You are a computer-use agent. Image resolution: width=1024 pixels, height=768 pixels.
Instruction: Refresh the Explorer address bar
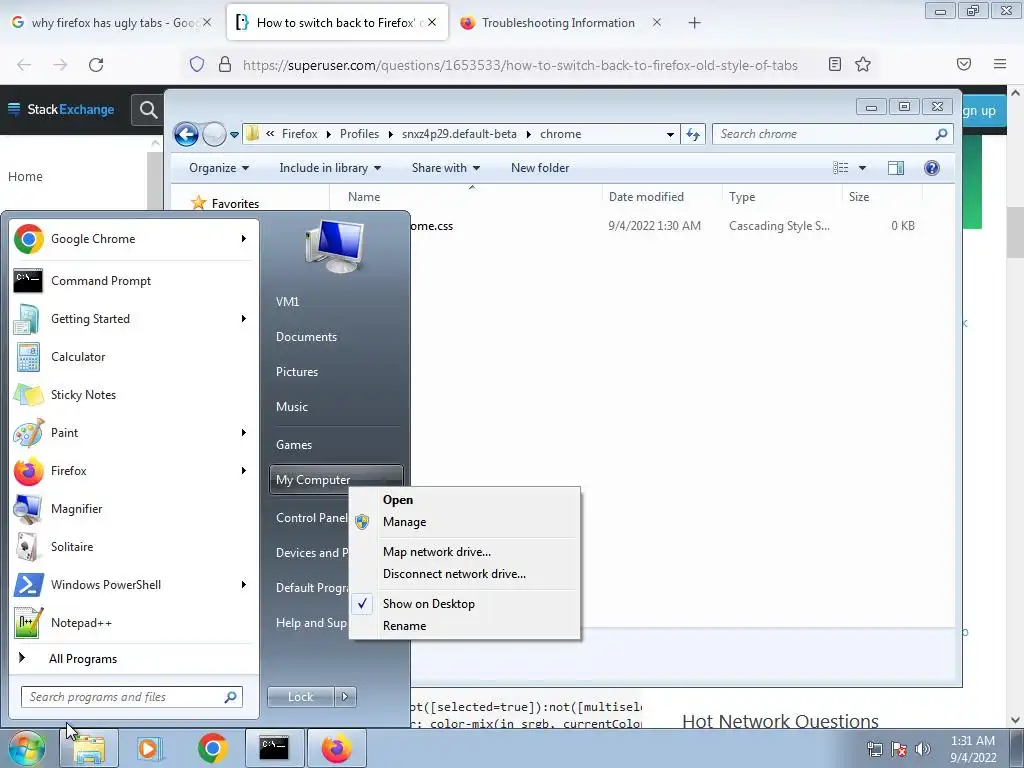[x=693, y=135]
